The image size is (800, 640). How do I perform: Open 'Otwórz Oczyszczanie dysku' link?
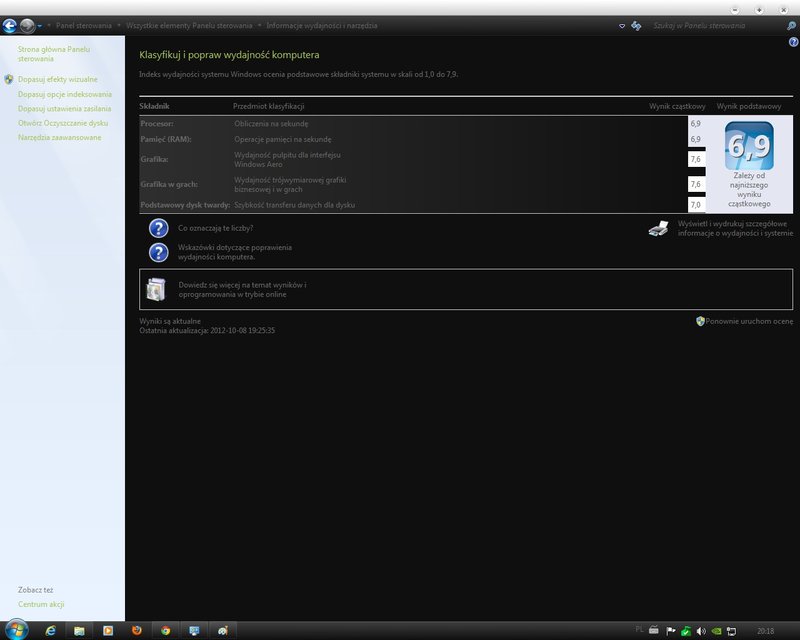63,123
